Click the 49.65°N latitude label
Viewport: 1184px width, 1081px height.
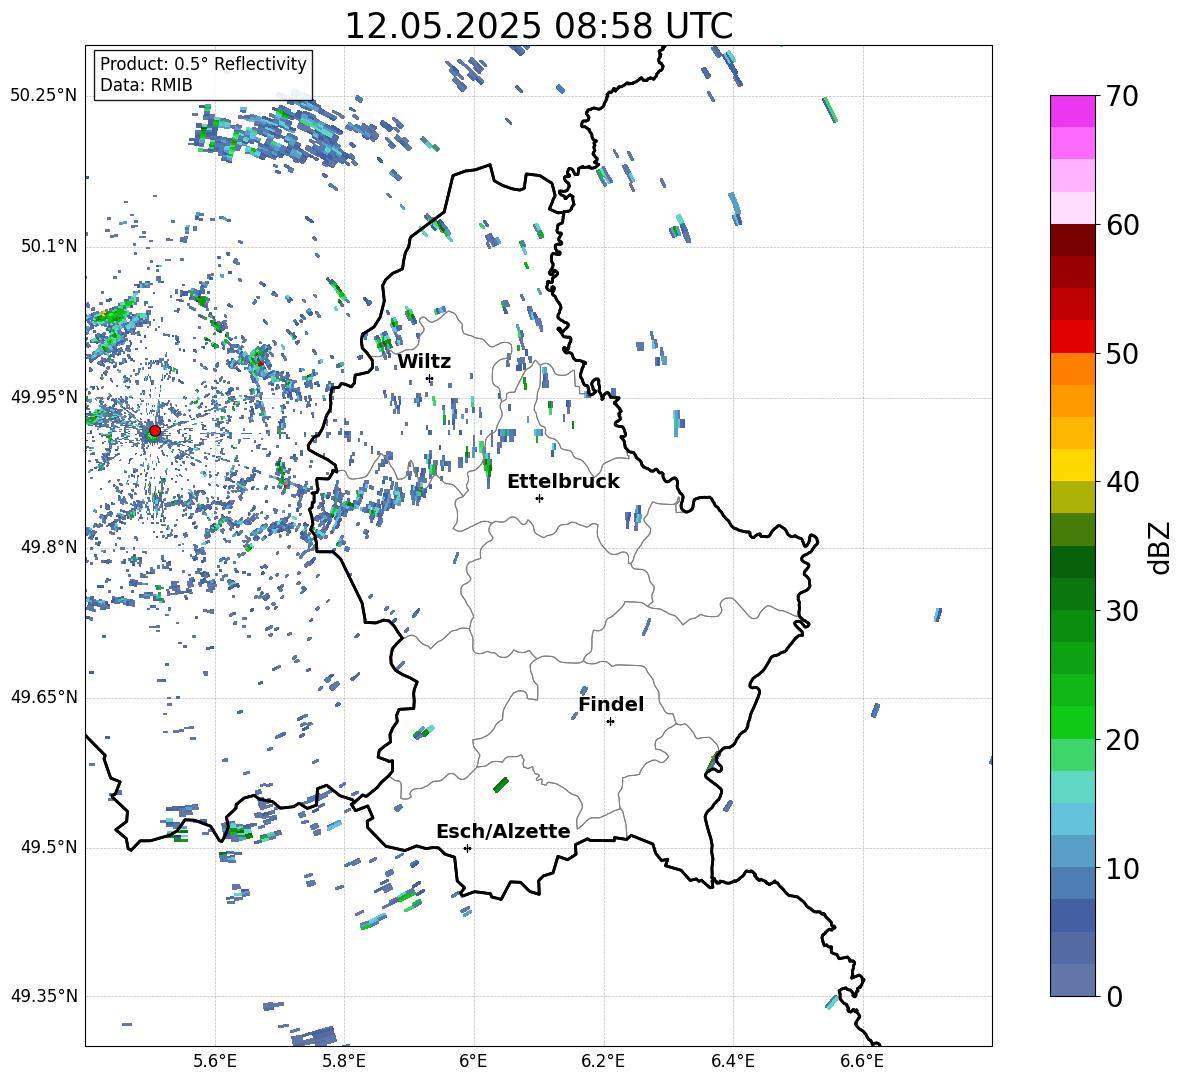[43, 696]
